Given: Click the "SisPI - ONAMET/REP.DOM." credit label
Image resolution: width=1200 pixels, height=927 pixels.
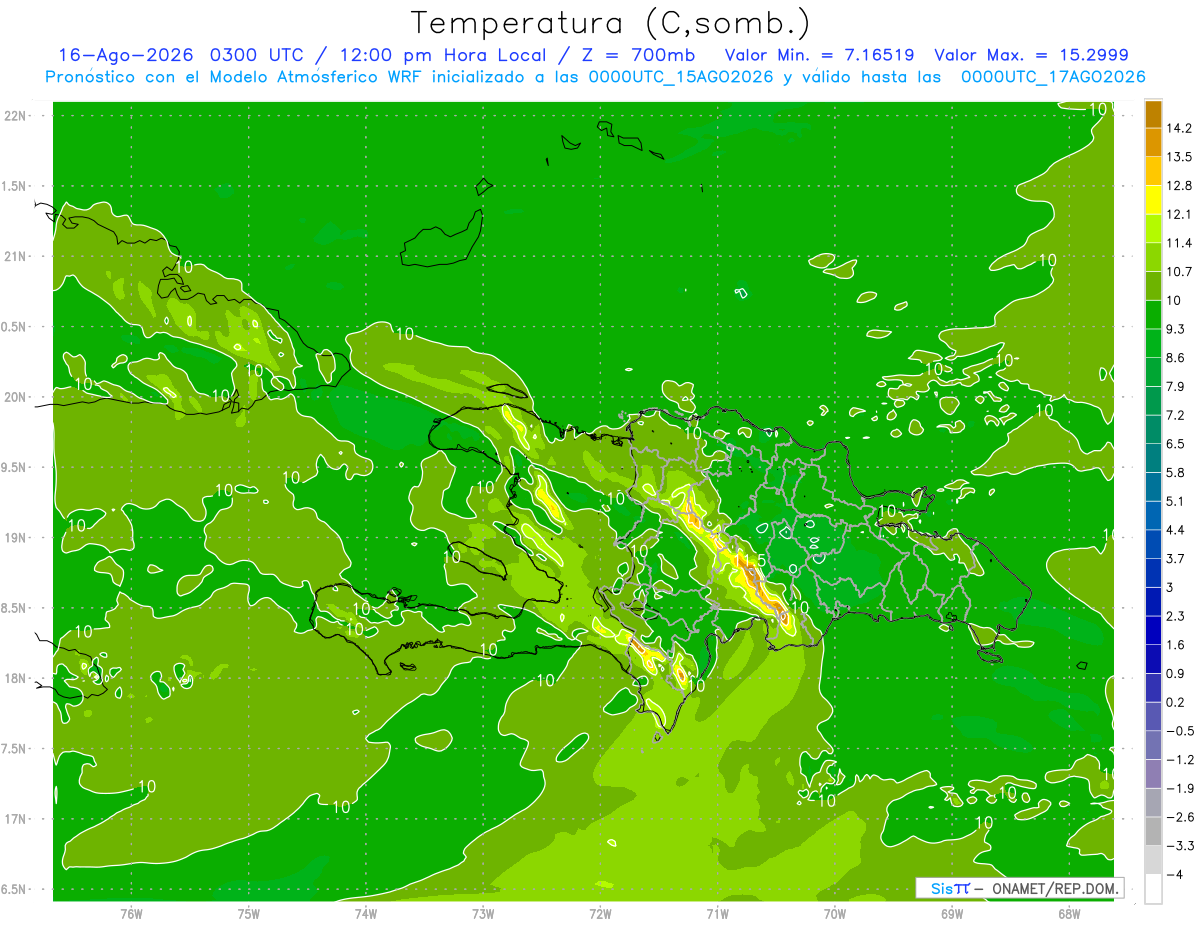Looking at the screenshot, I should click(x=1020, y=888).
